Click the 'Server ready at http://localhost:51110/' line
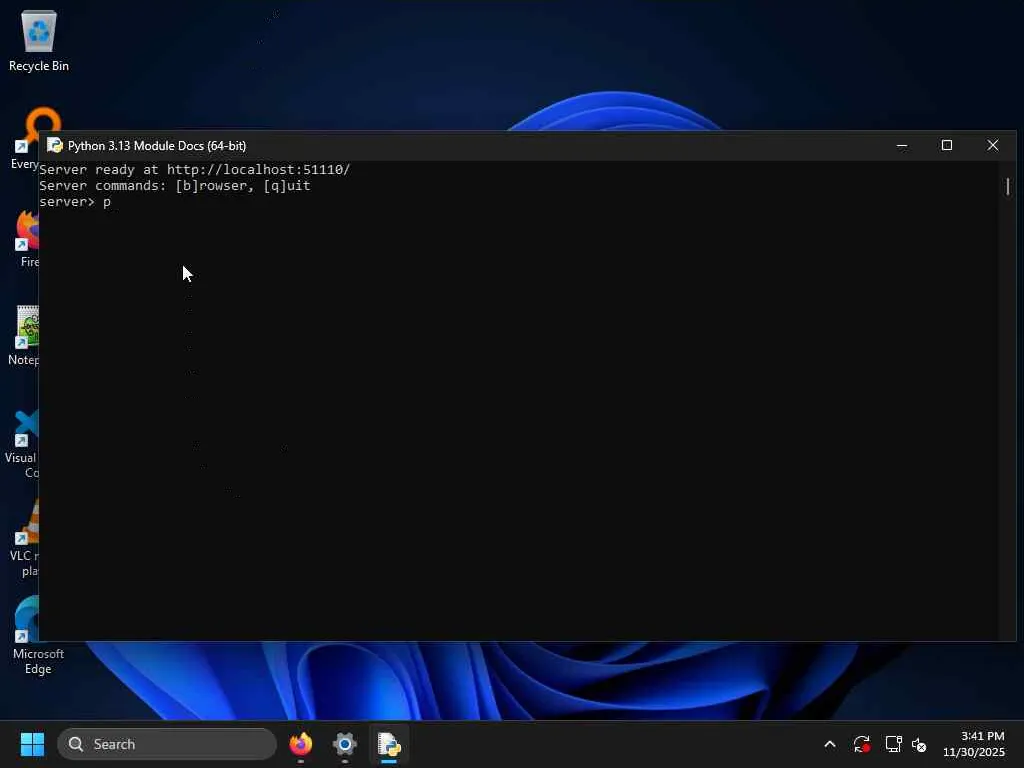 pyautogui.click(x=195, y=170)
